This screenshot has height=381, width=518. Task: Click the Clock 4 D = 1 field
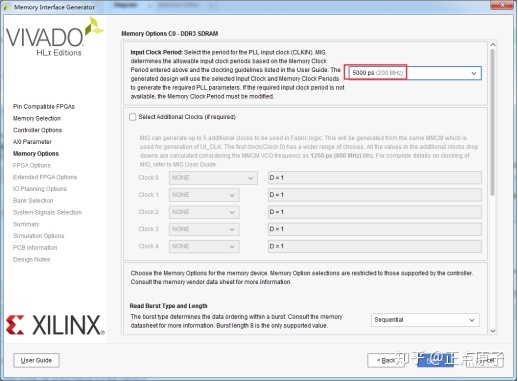coord(375,247)
